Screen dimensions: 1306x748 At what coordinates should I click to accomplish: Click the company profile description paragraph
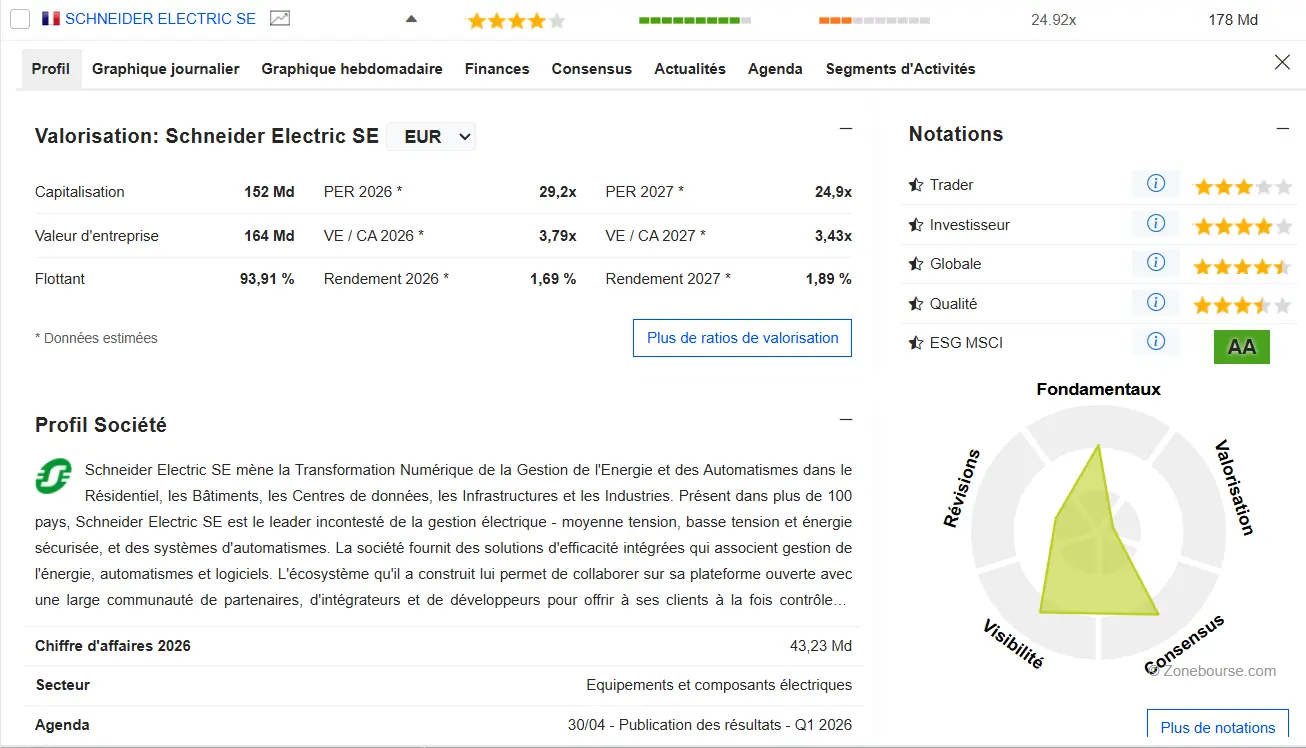pyautogui.click(x=443, y=535)
